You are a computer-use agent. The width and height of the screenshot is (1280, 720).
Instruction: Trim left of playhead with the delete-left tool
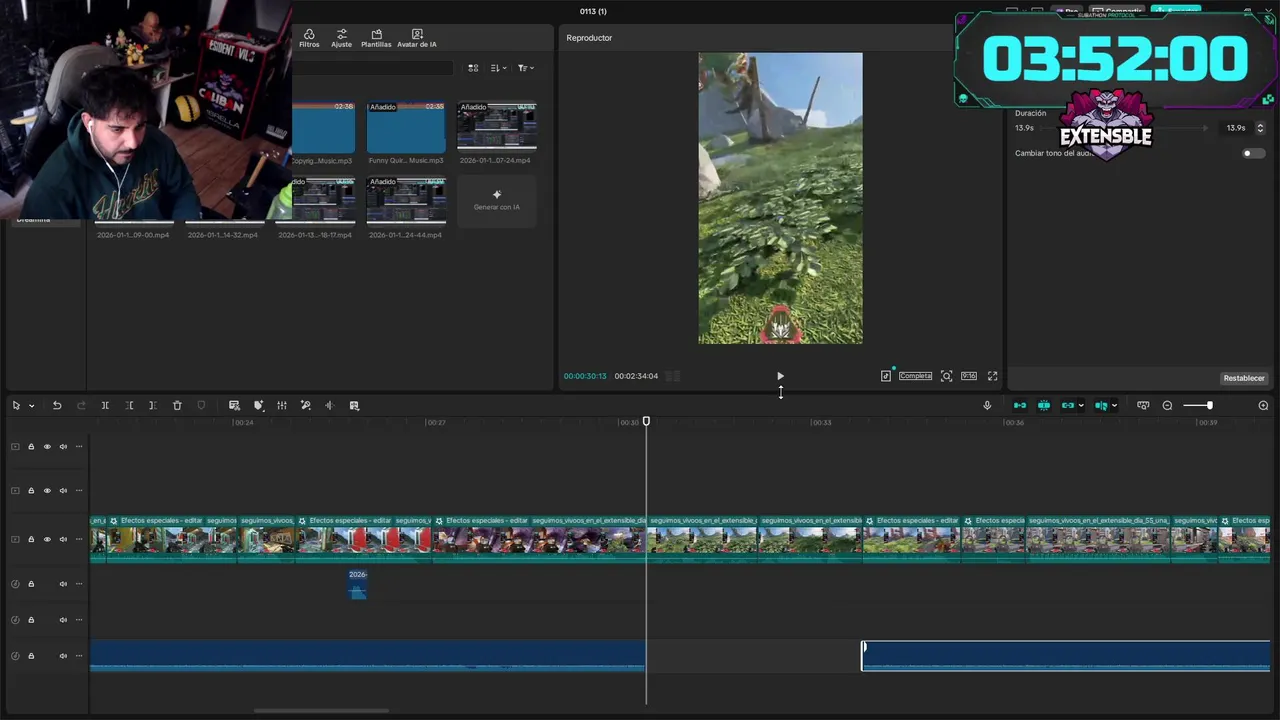tap(129, 405)
